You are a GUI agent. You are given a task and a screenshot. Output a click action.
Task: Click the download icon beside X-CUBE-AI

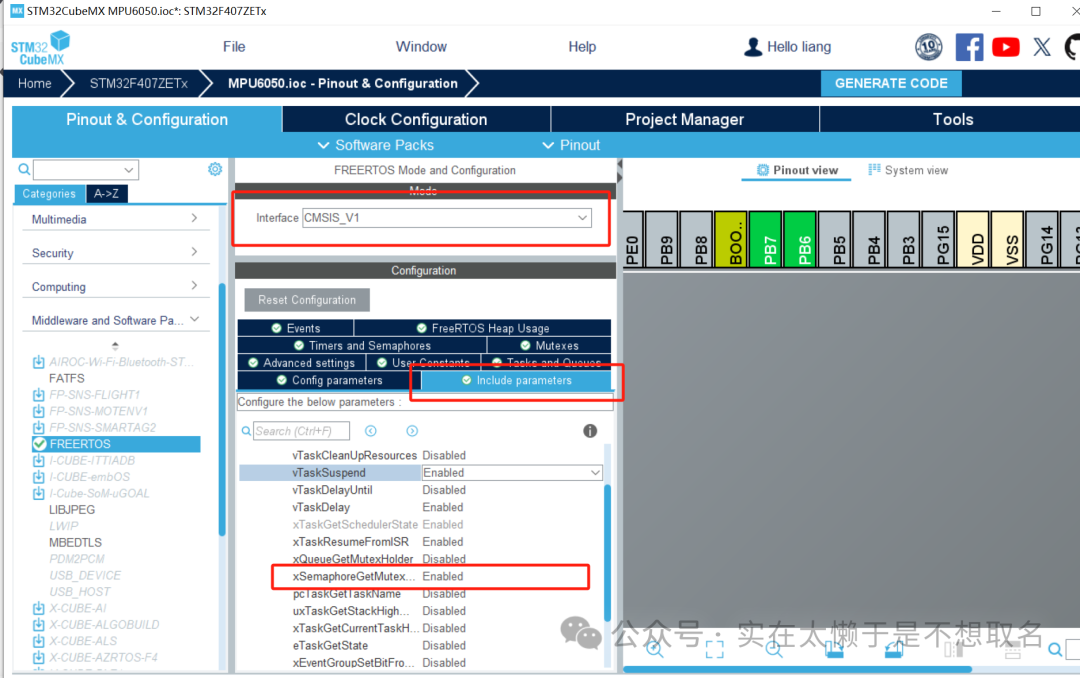click(39, 608)
